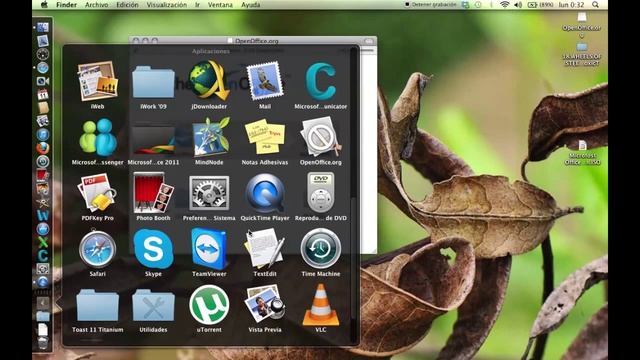Open the Ir menu
Viewport: 640px width, 360px height.
click(197, 4)
